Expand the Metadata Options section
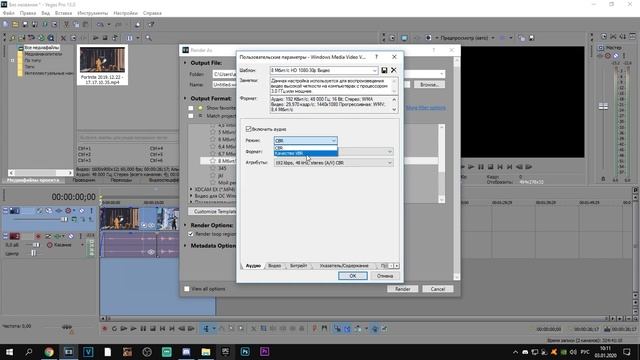This screenshot has height=360, width=640. tap(185, 246)
